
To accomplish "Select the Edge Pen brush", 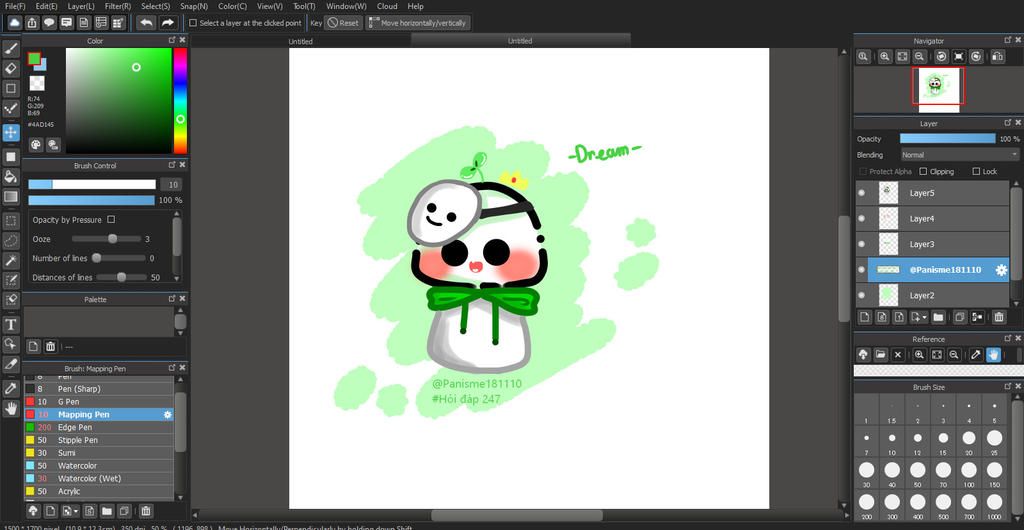I will [99, 427].
